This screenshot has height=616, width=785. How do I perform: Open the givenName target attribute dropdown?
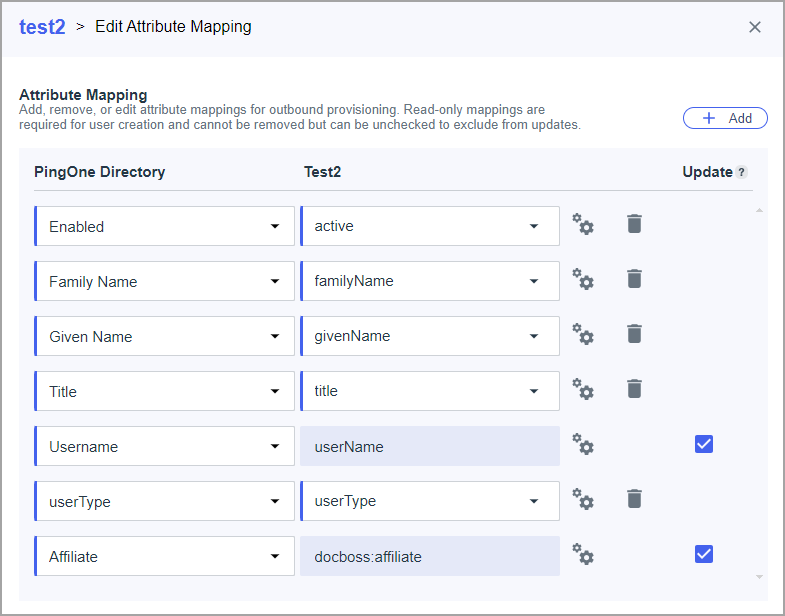(x=430, y=336)
